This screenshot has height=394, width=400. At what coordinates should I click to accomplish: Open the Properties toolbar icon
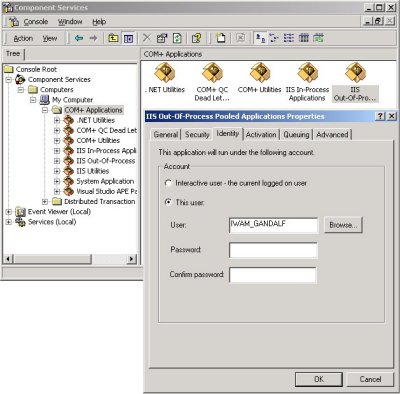pyautogui.click(x=162, y=38)
